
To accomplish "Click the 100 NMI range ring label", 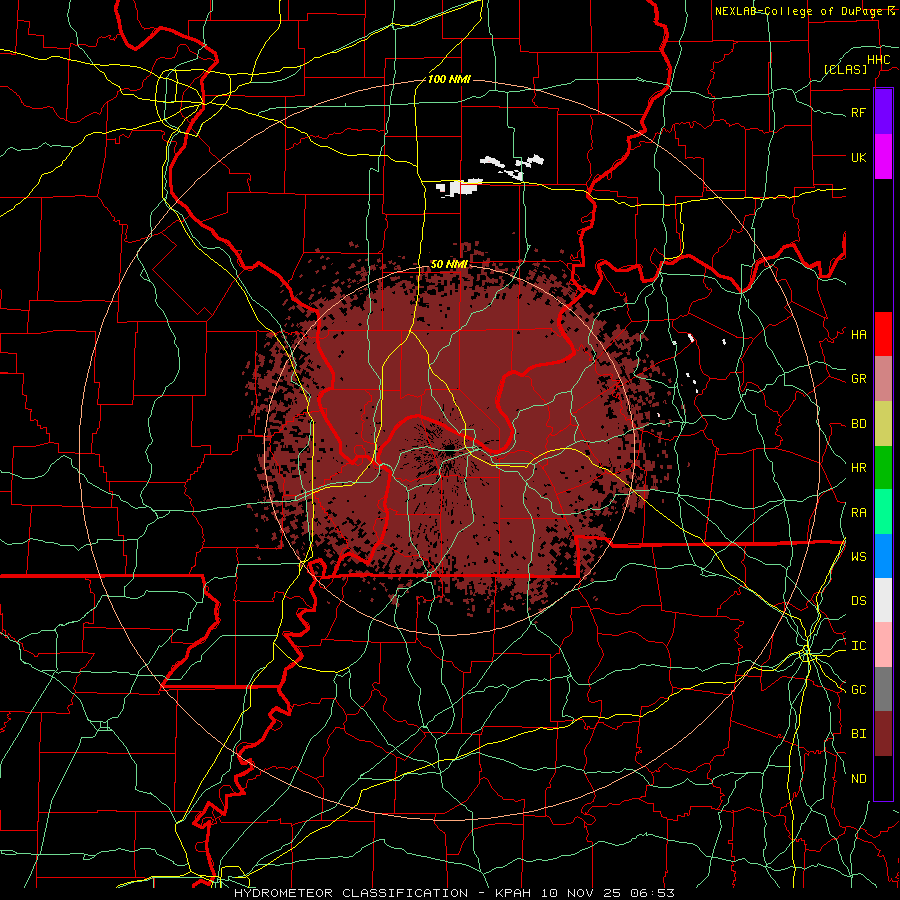I will (x=449, y=79).
